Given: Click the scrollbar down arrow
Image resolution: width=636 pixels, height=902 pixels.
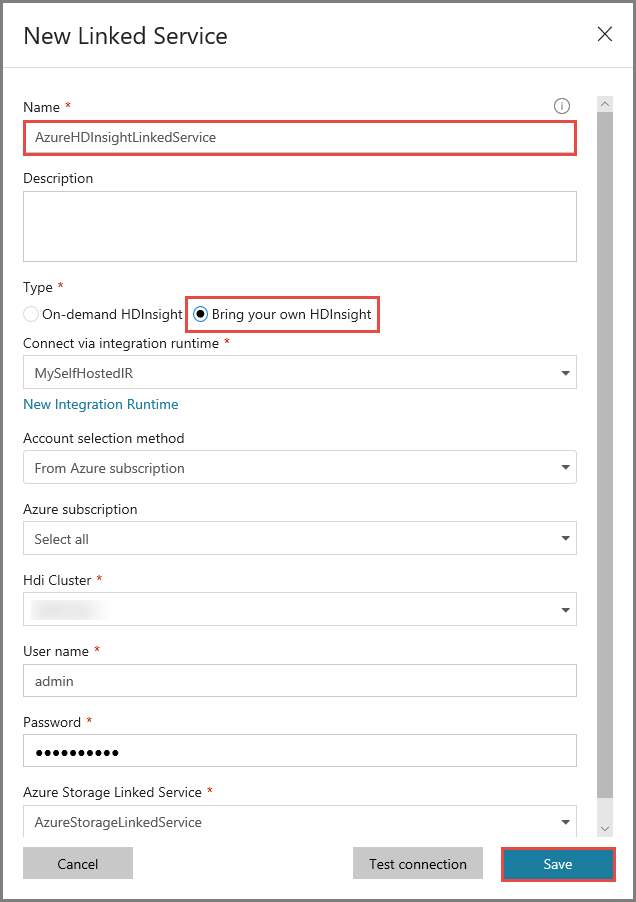Looking at the screenshot, I should [605, 829].
